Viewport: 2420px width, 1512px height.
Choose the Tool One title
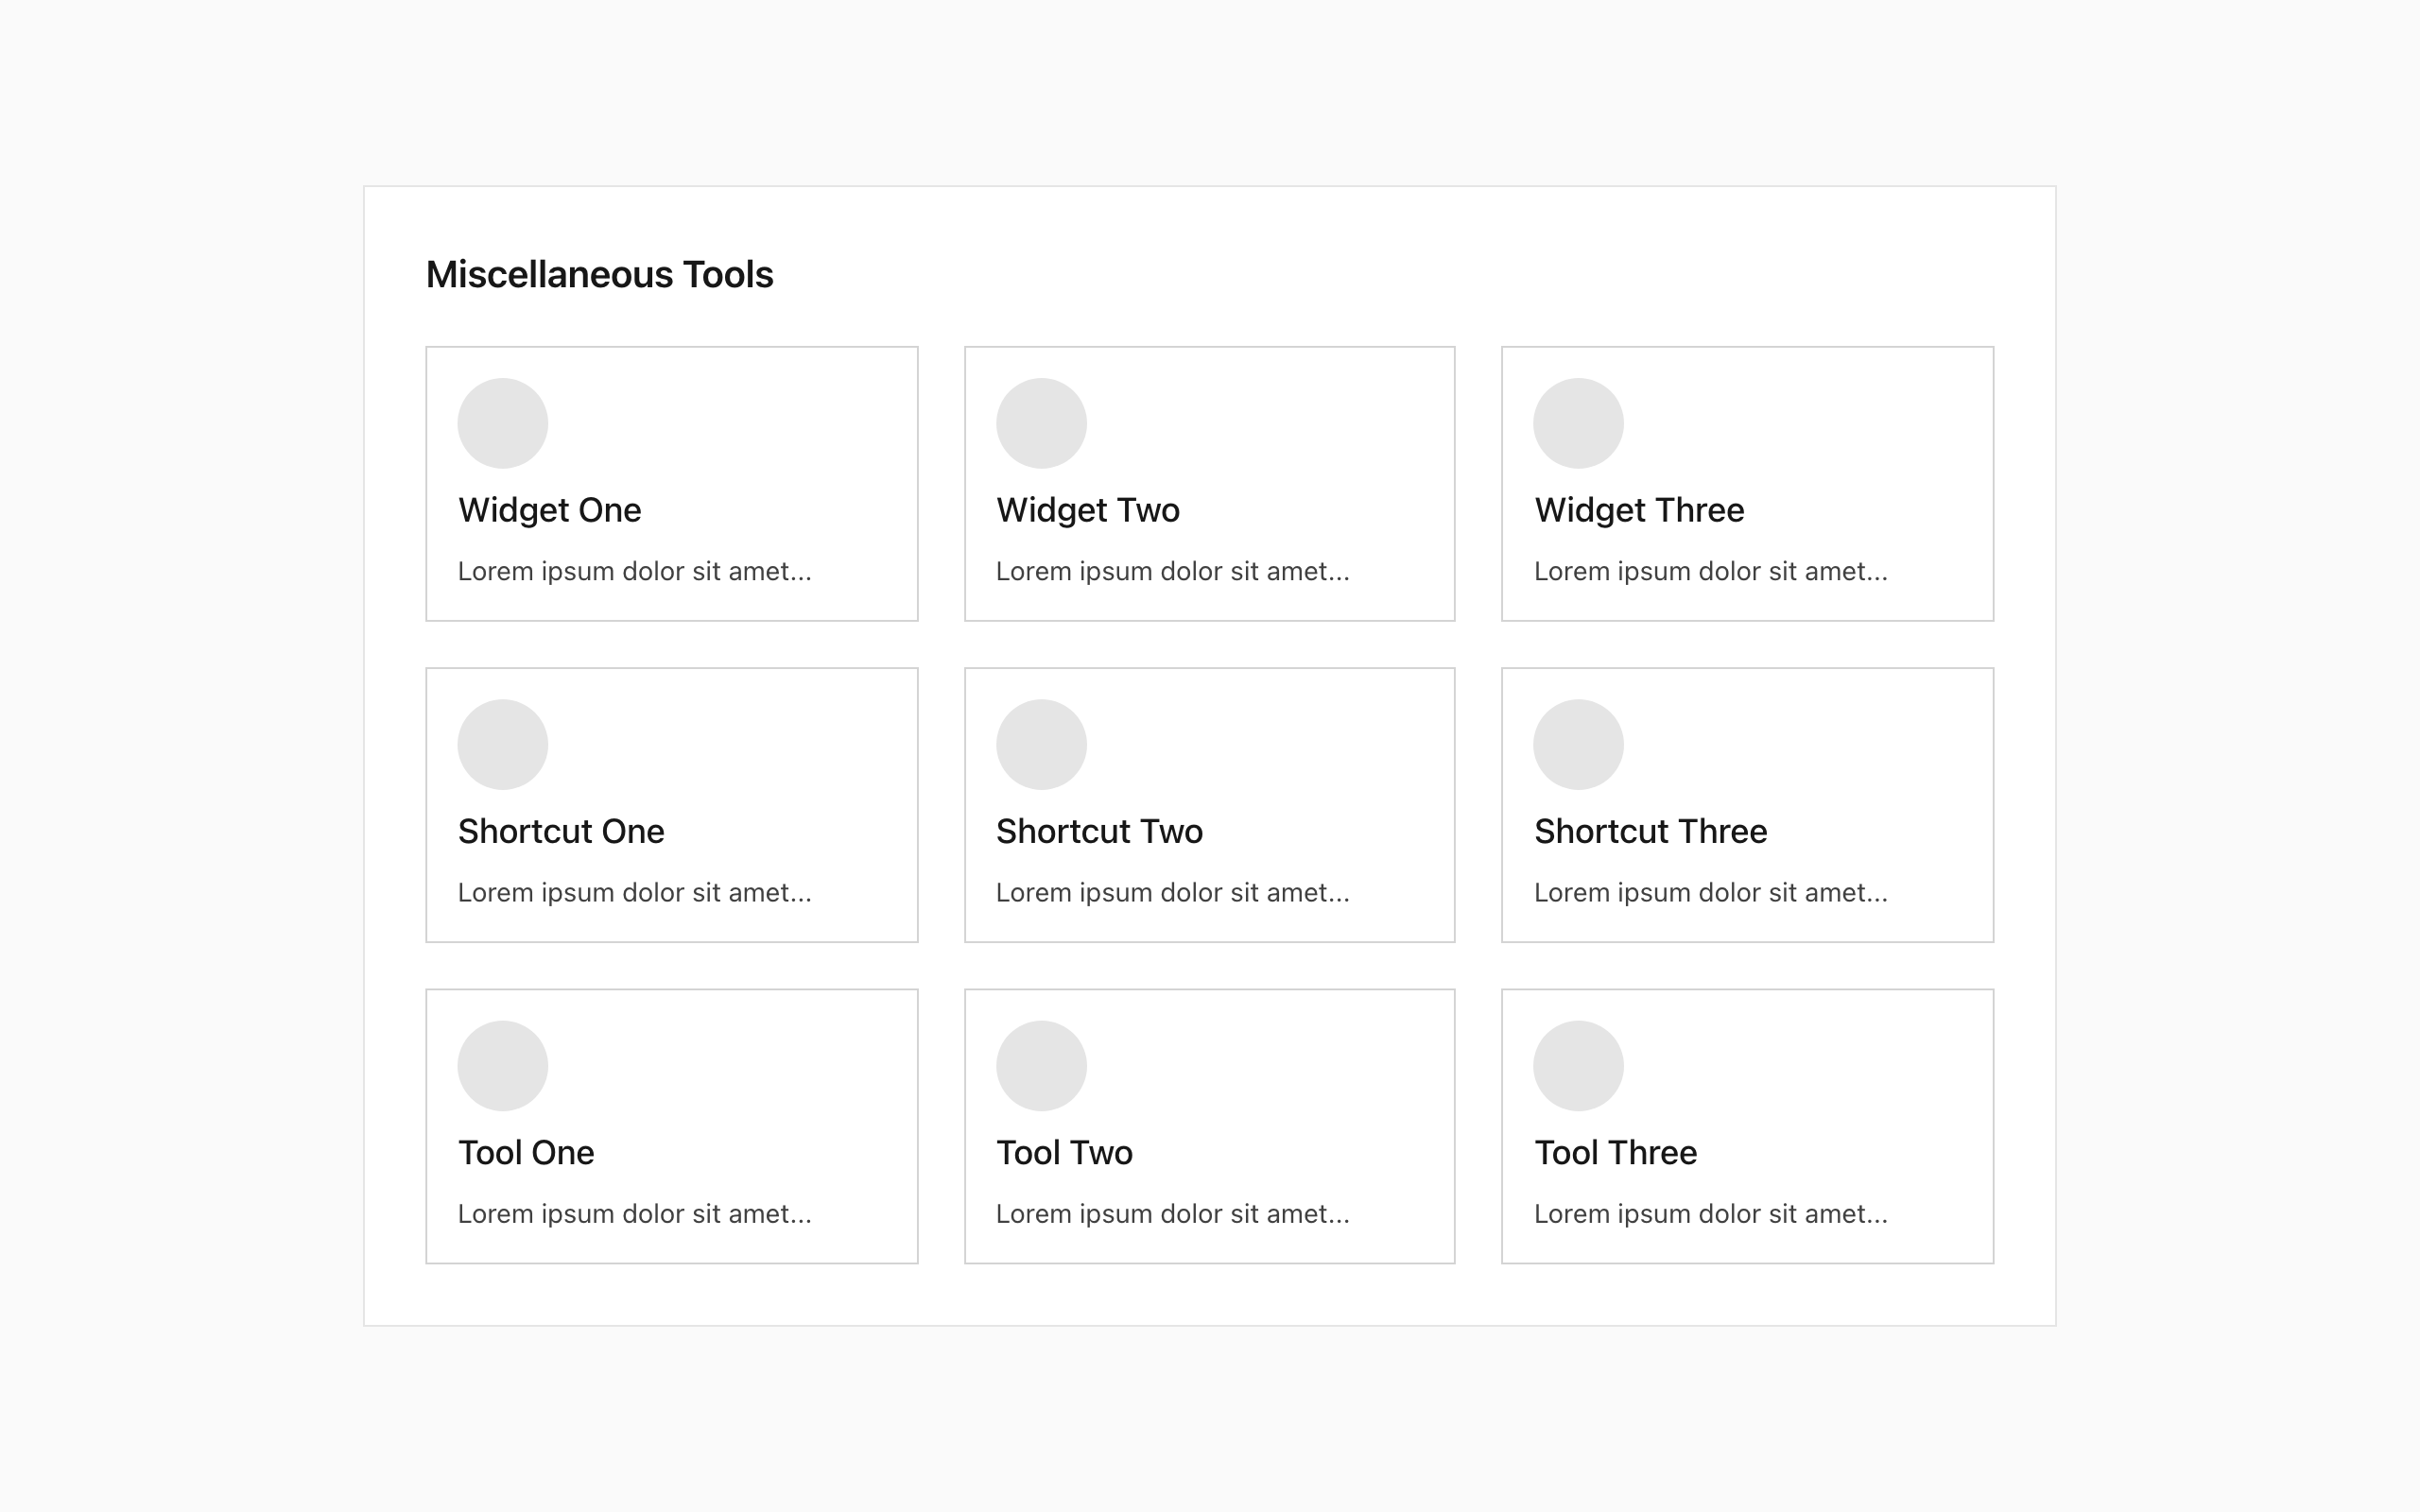tap(526, 1153)
